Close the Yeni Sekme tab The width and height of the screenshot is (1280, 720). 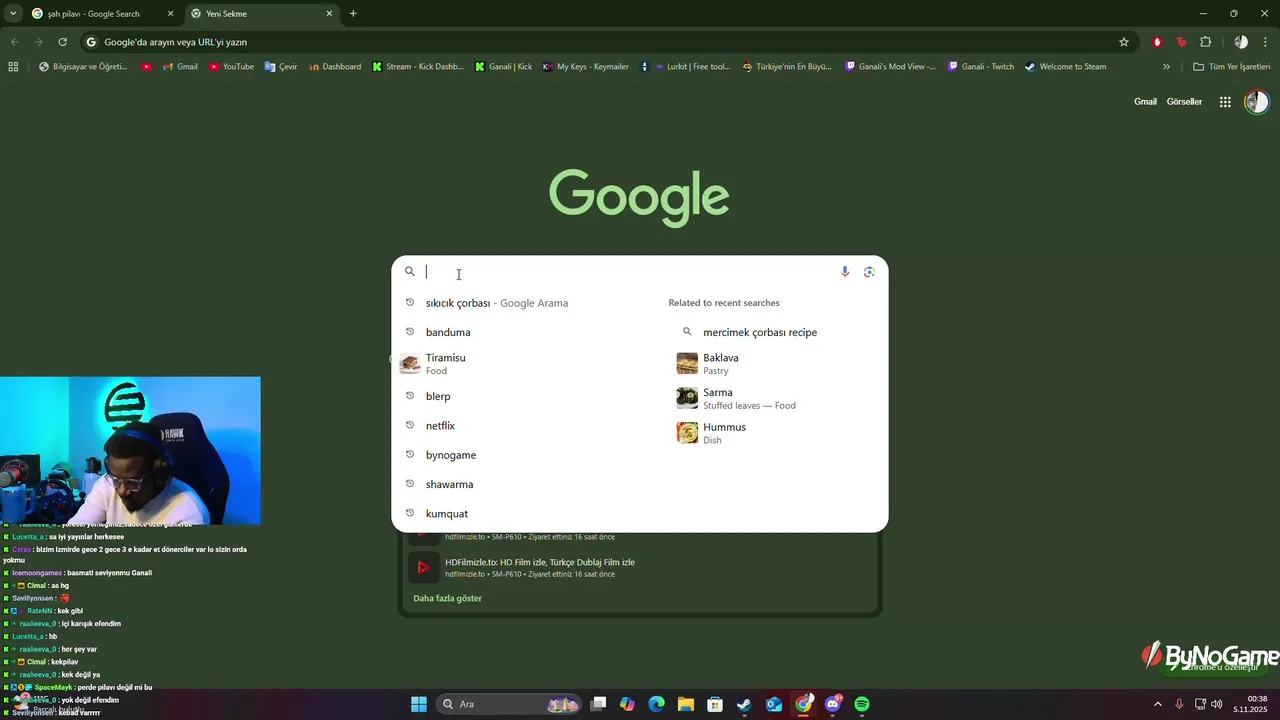click(x=329, y=14)
